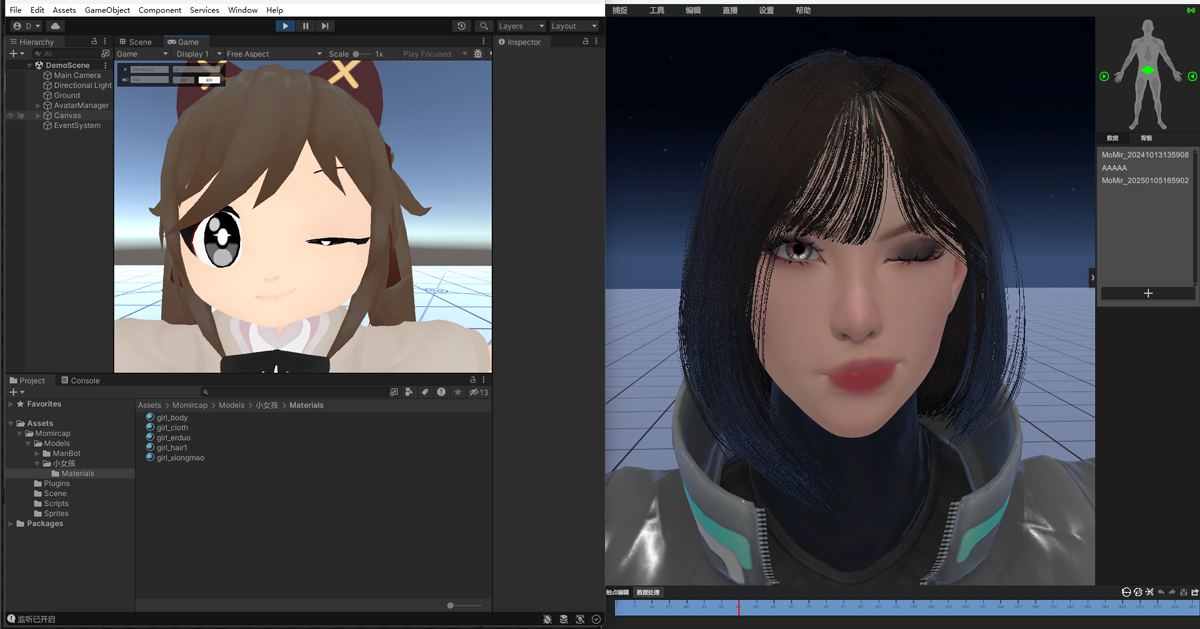Open the Layers dropdown
Viewport: 1200px width, 629px height.
521,26
